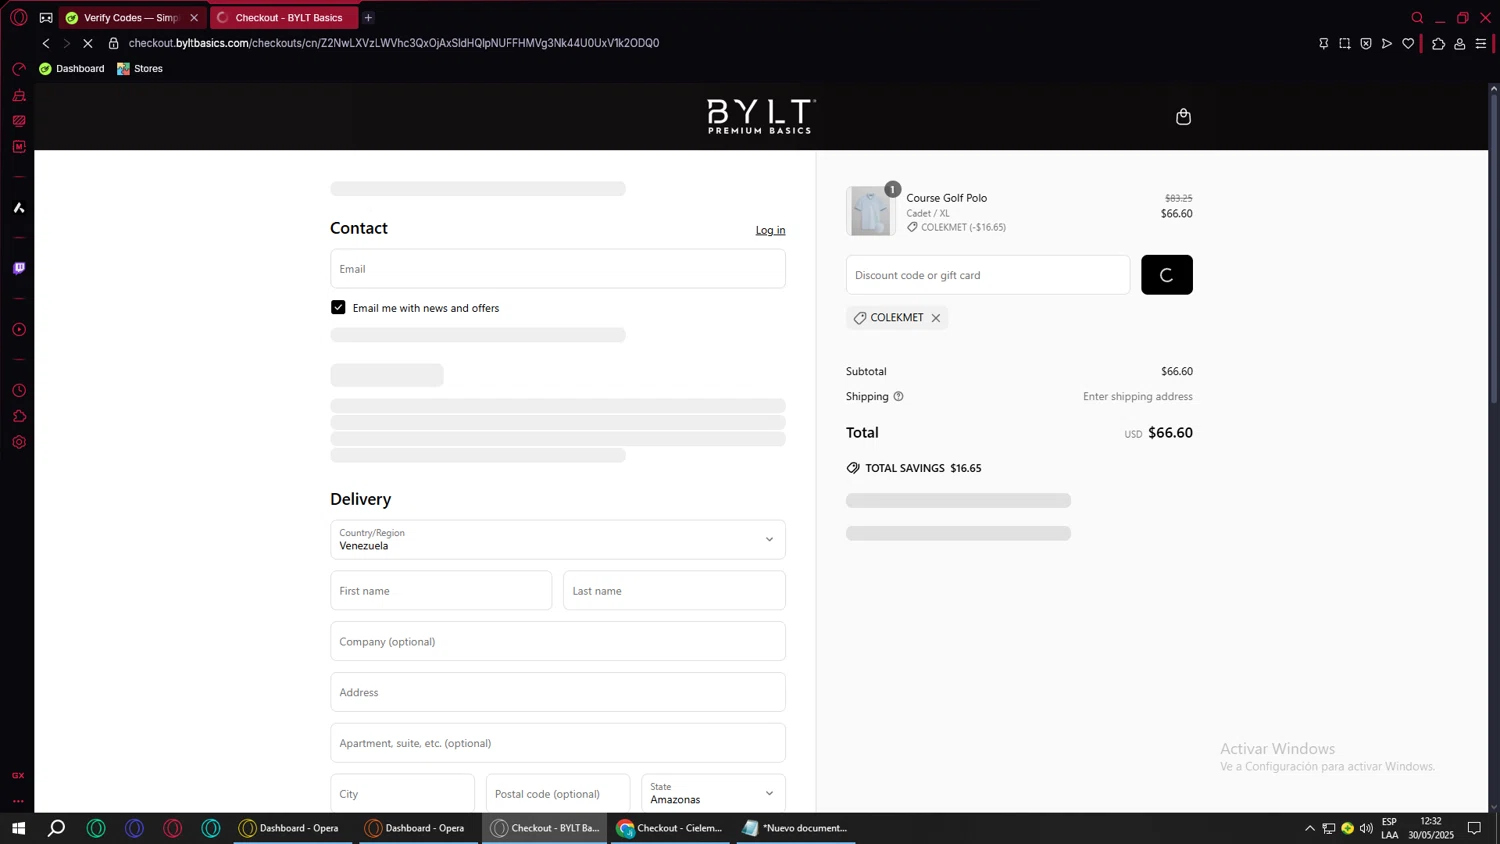Click the pinboard pin icon

click(x=1323, y=43)
